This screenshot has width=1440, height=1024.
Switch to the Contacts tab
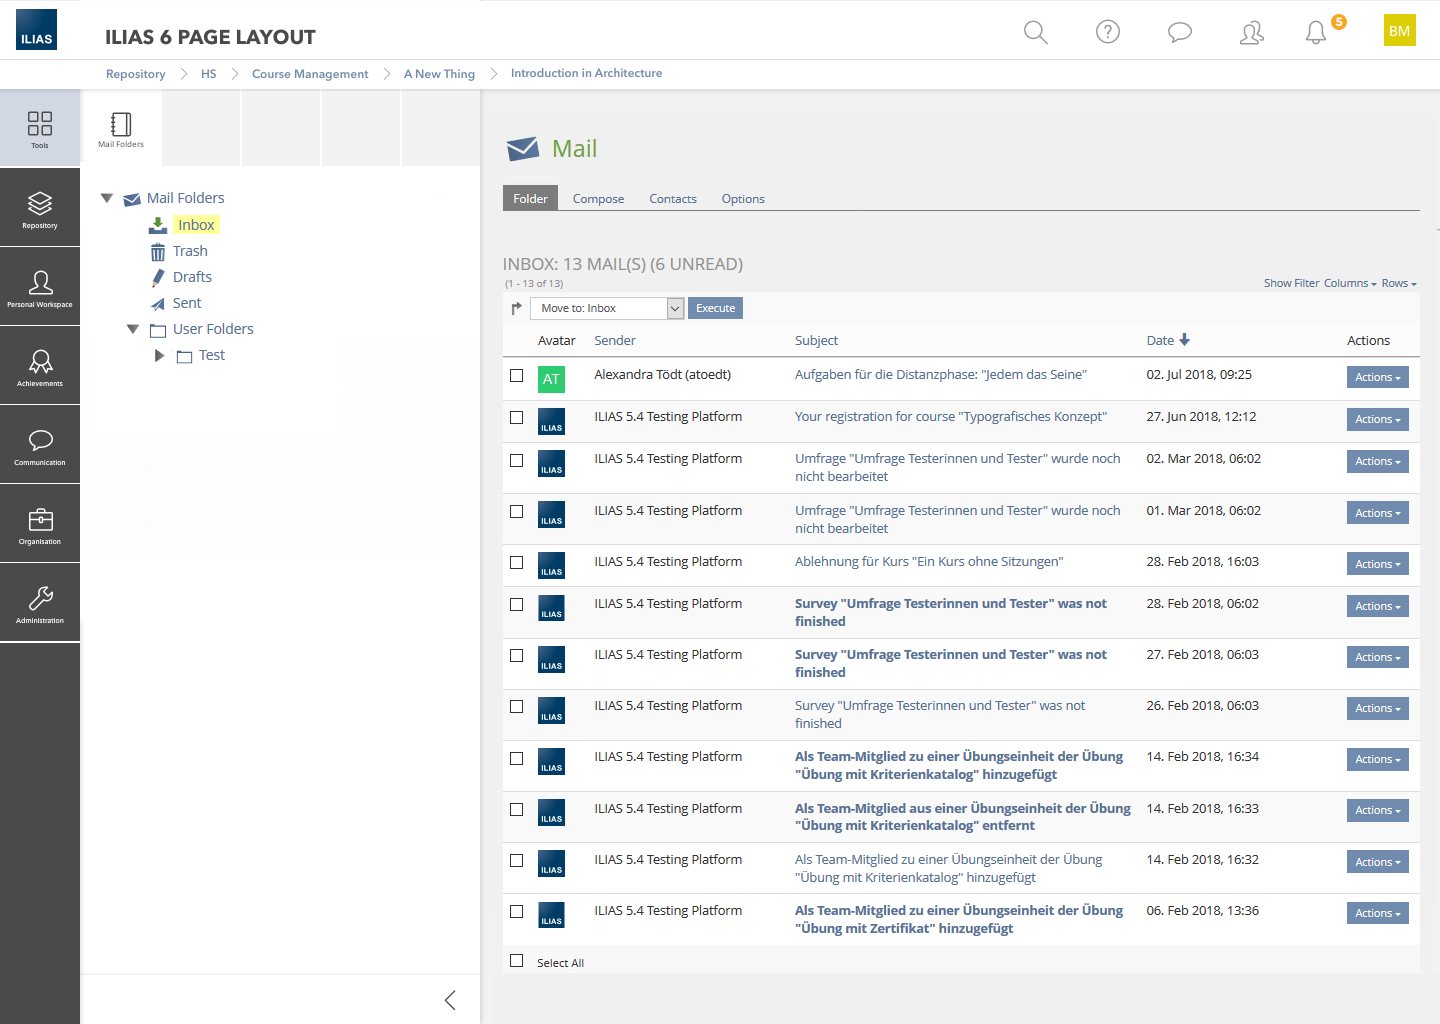tap(672, 199)
